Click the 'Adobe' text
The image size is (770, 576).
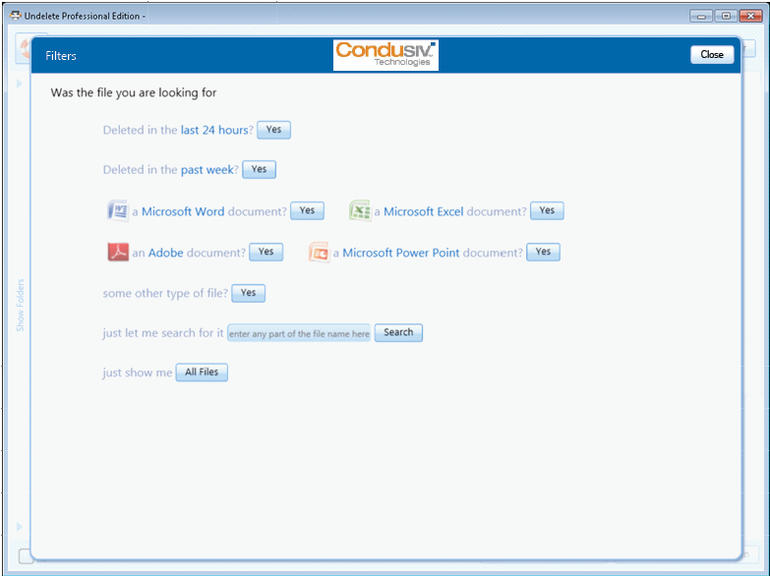[x=165, y=253]
